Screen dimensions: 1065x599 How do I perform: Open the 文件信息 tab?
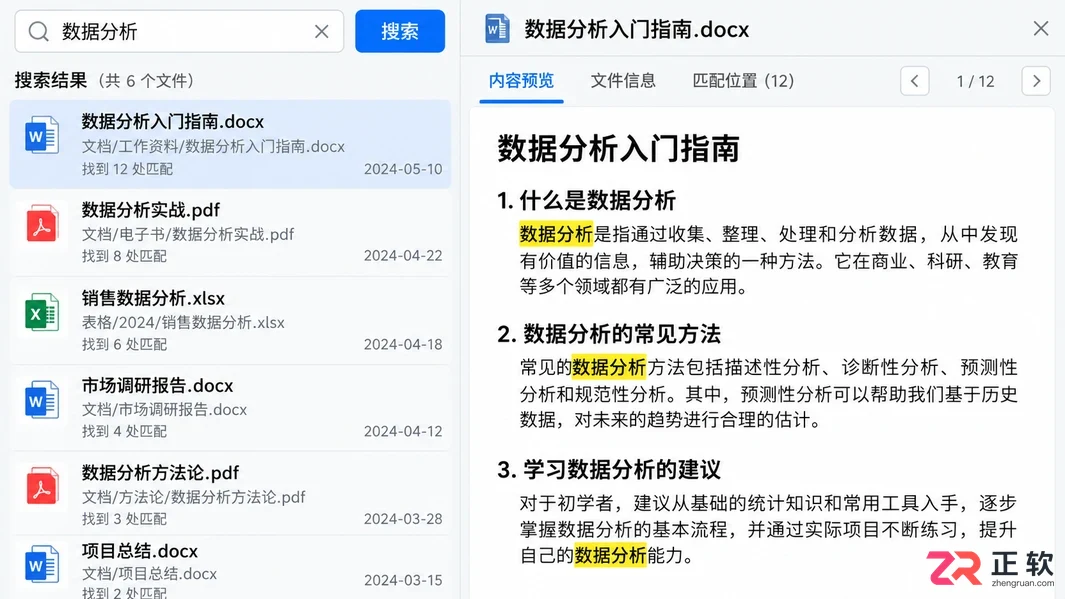click(623, 81)
